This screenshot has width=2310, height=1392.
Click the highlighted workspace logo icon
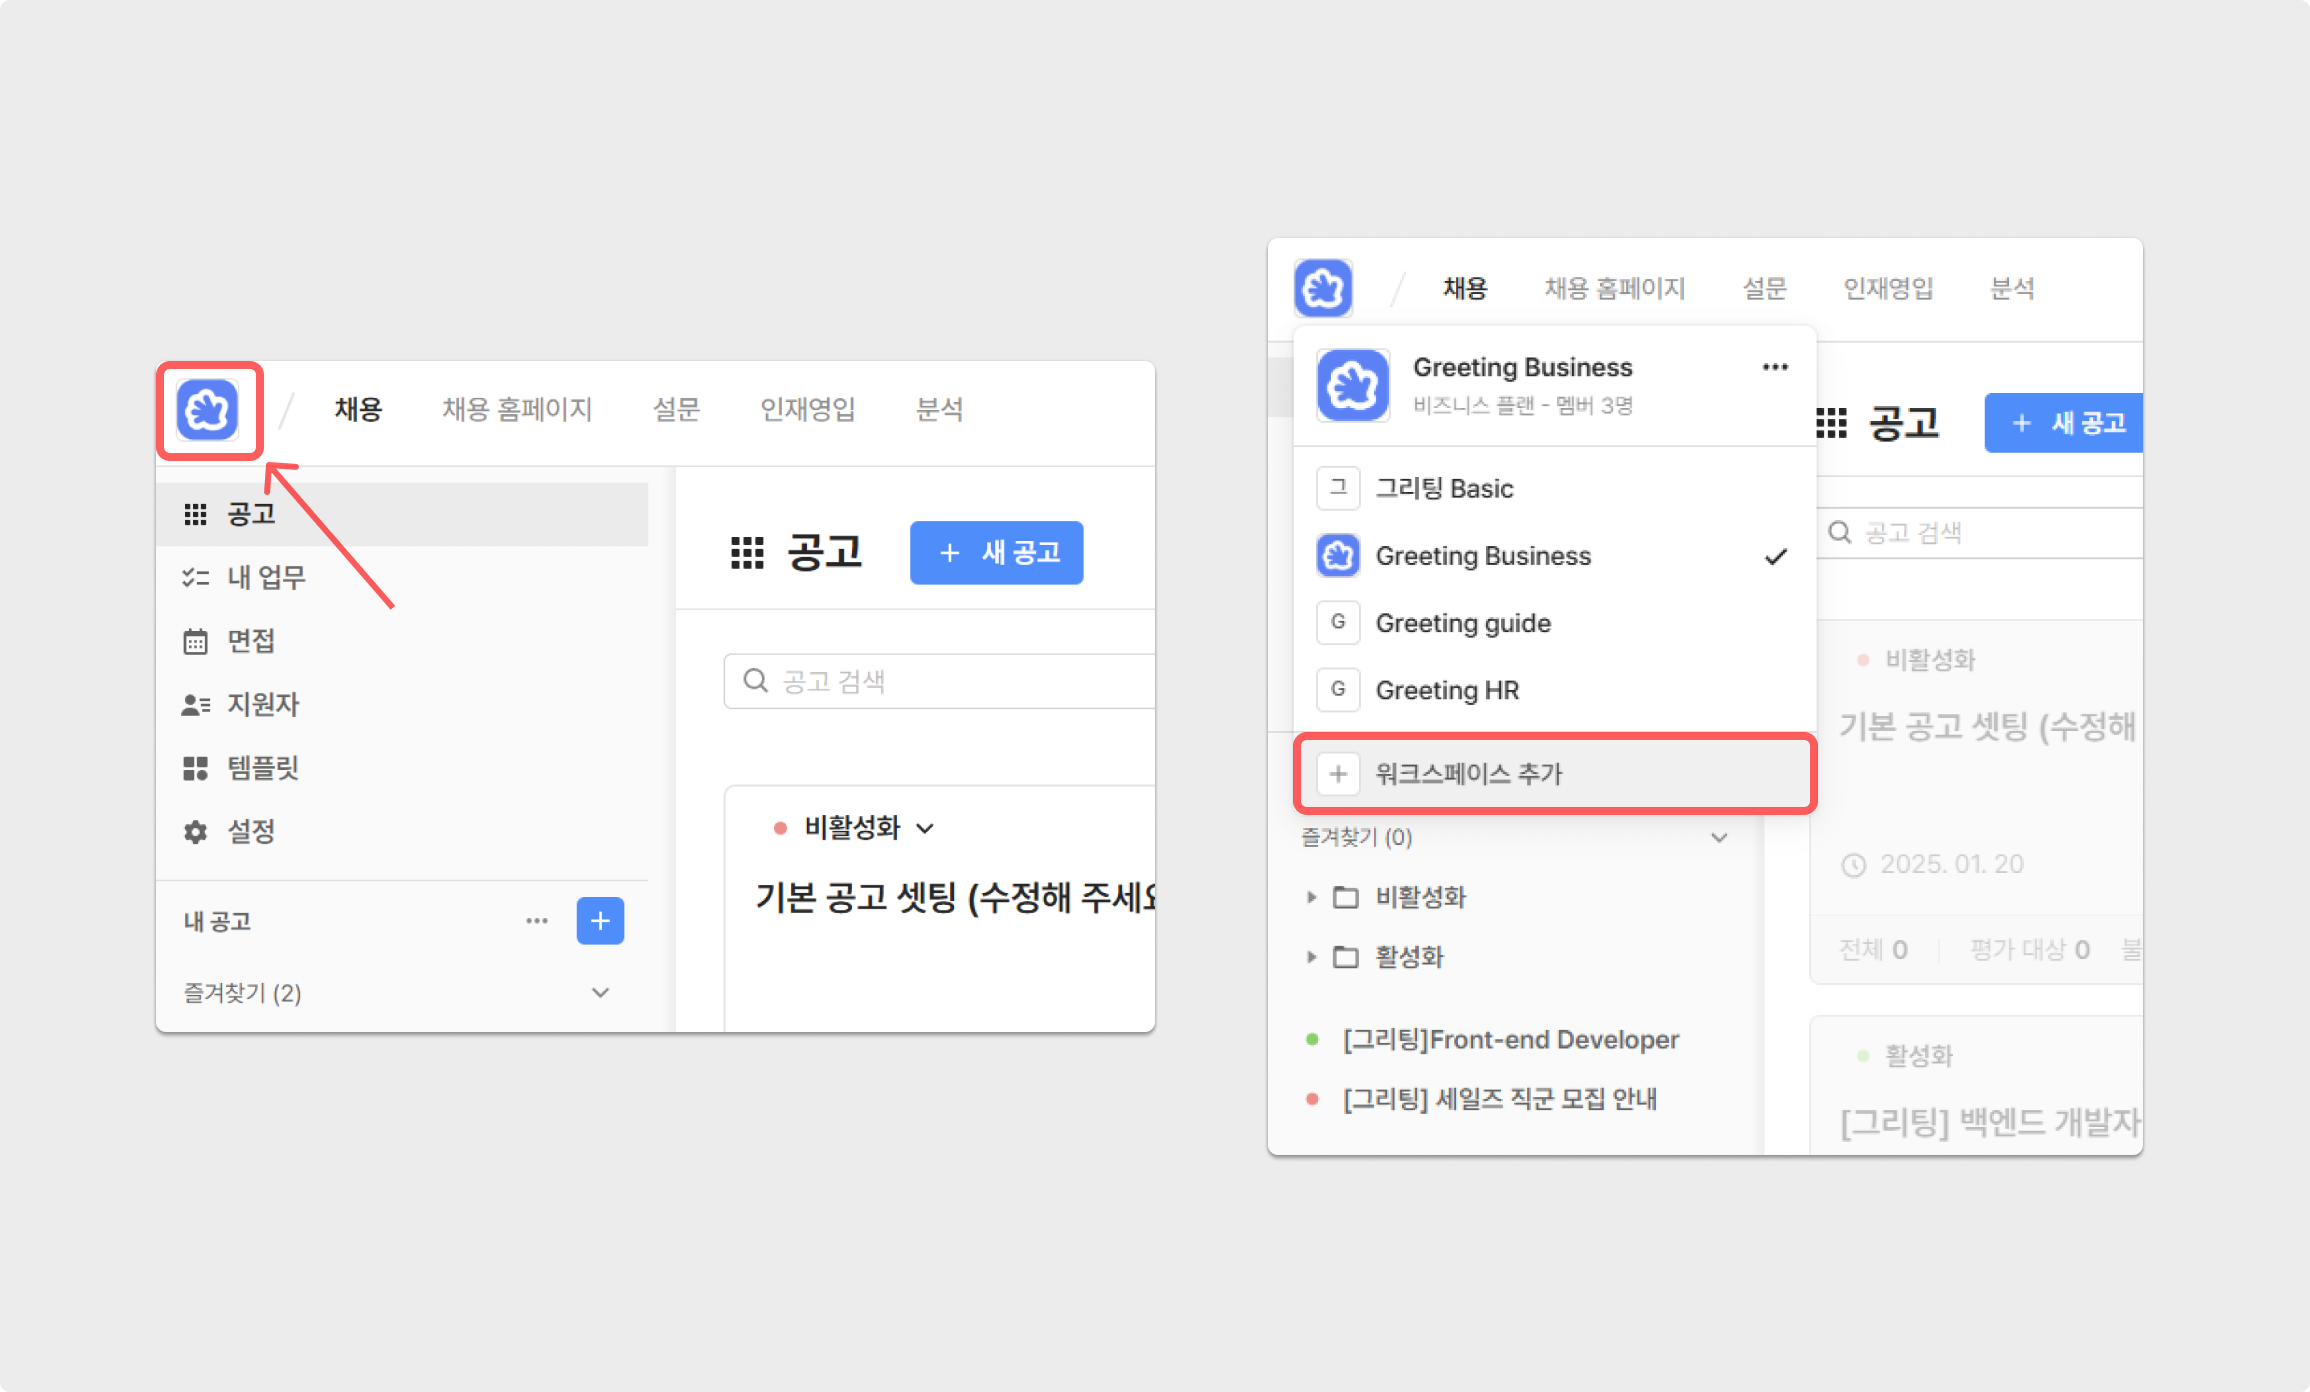tap(208, 410)
